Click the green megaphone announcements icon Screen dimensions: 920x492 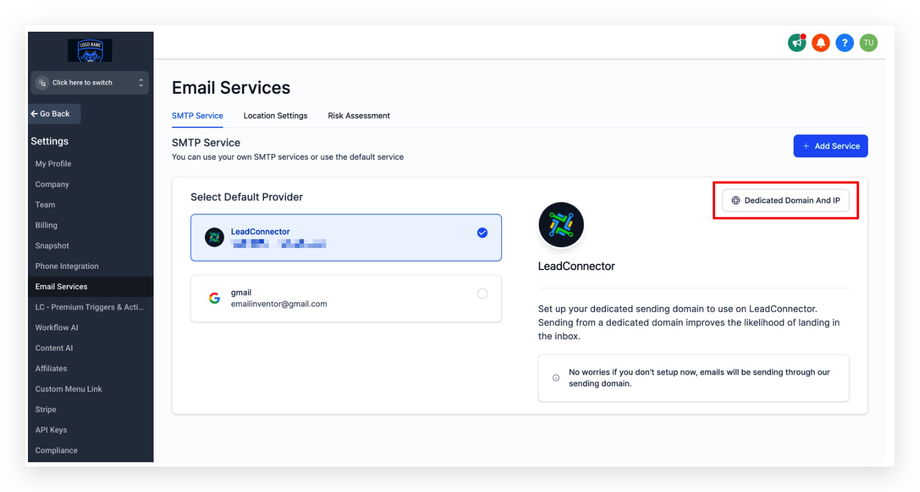[x=797, y=43]
